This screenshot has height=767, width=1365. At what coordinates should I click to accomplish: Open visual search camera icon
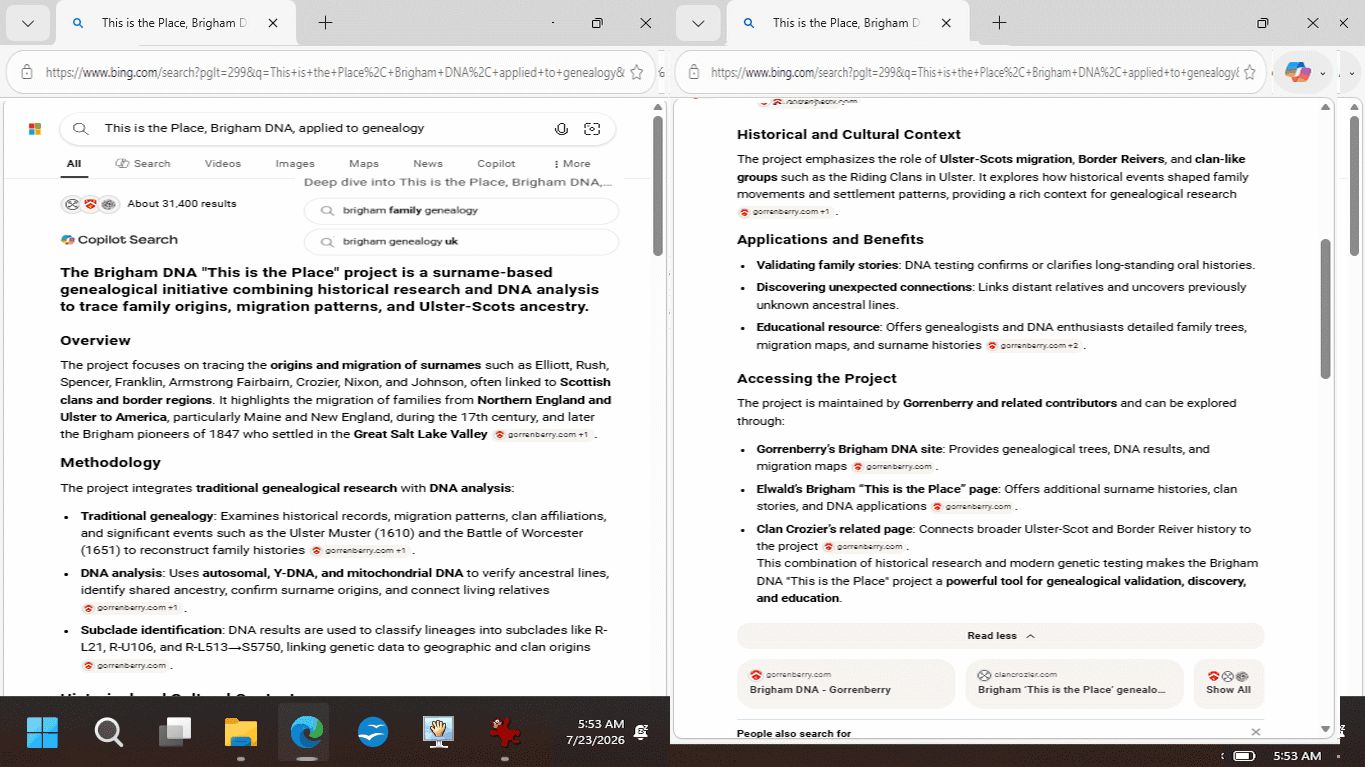[592, 128]
